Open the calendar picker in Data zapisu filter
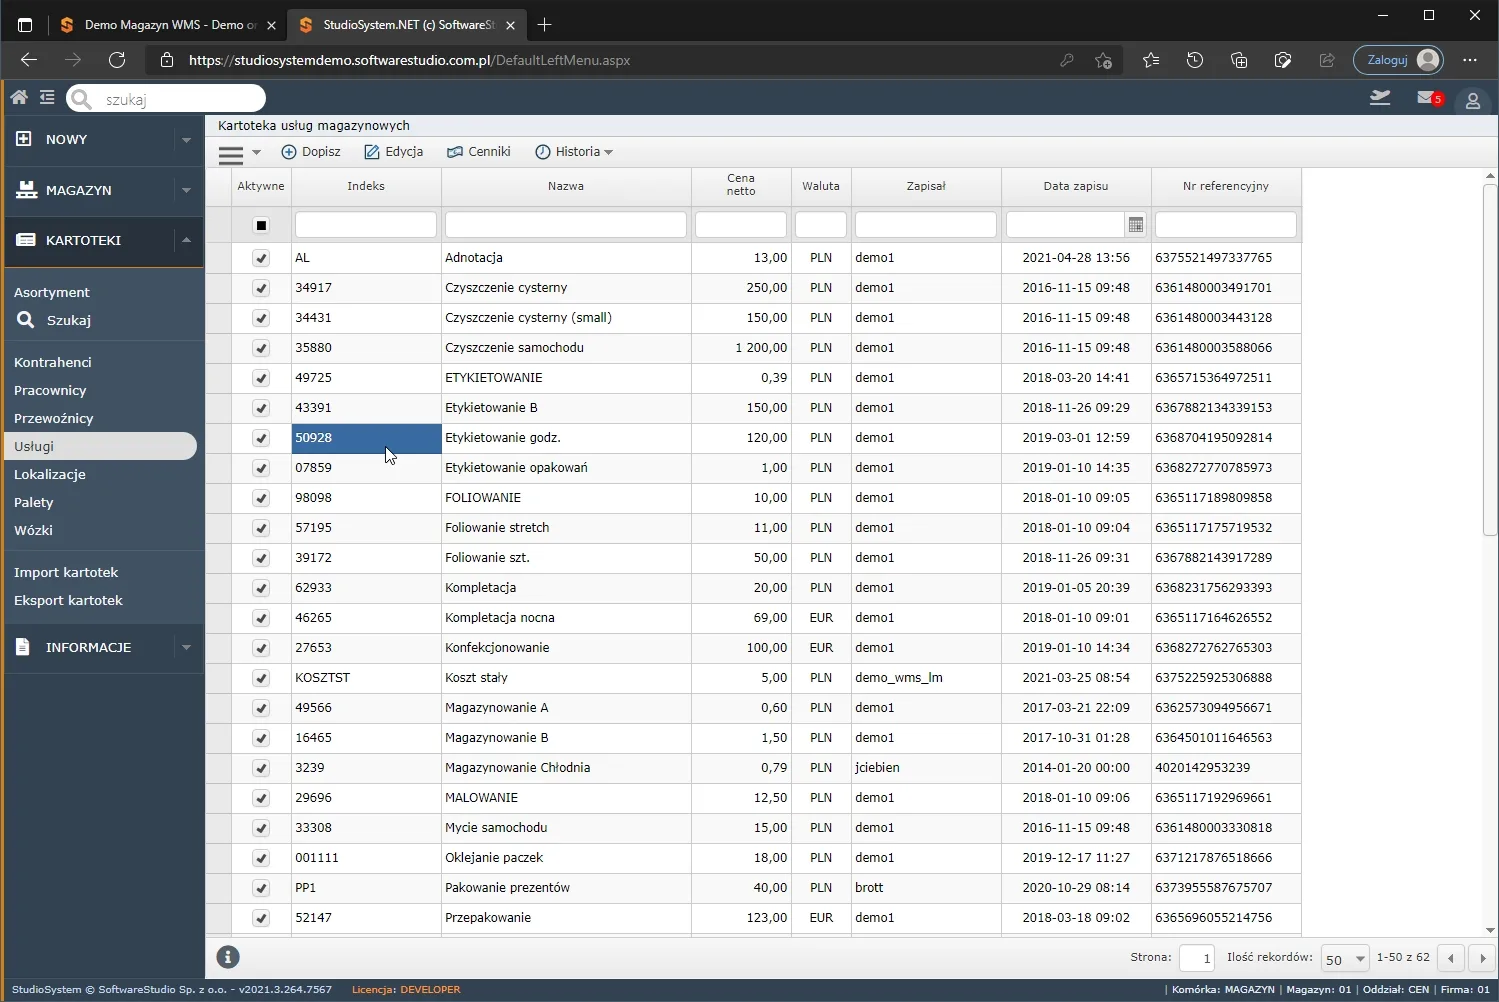 (1136, 225)
